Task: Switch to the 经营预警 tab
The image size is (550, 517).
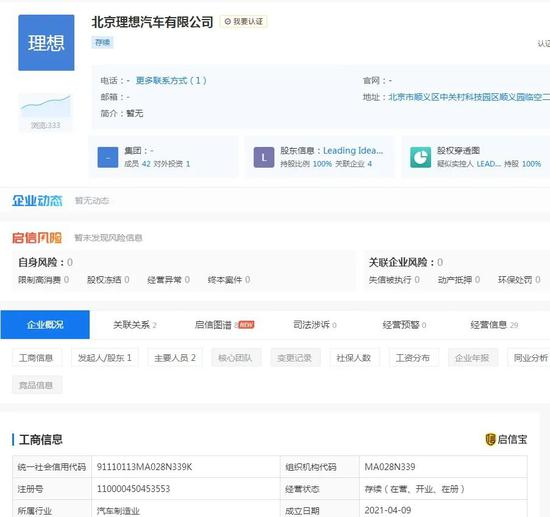Action: tap(404, 325)
